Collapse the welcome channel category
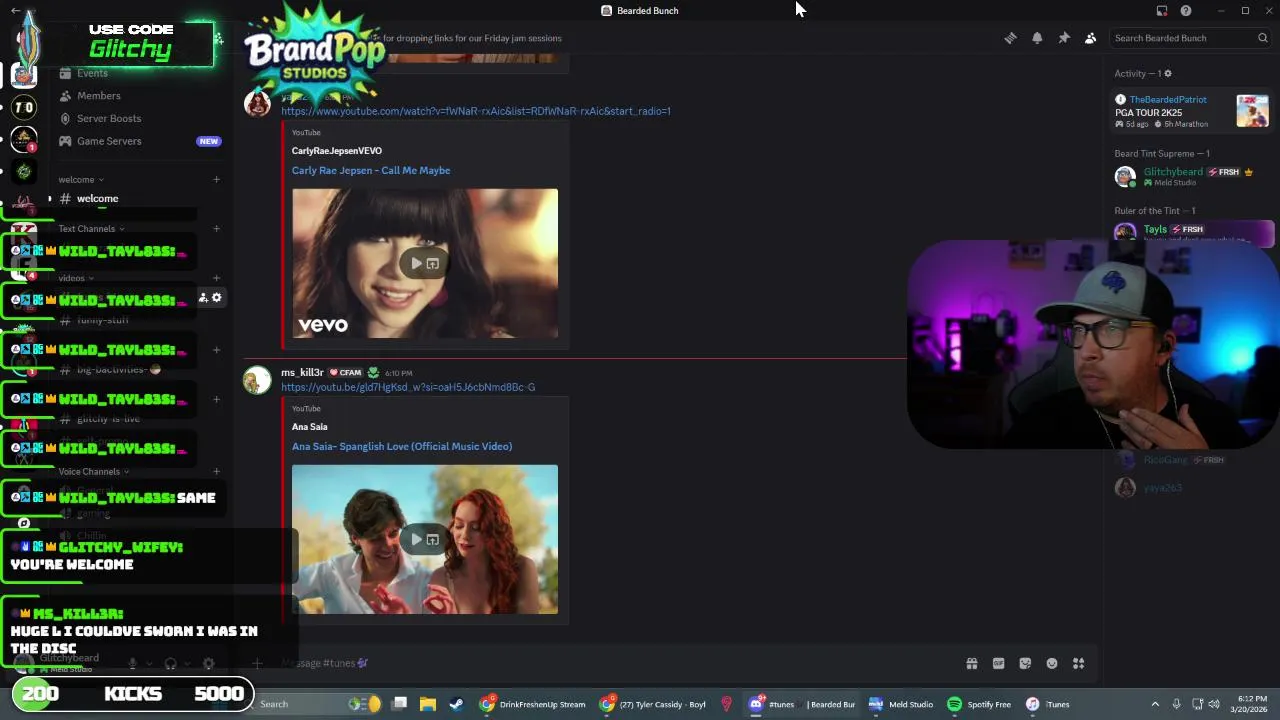This screenshot has width=1280, height=720. point(80,180)
